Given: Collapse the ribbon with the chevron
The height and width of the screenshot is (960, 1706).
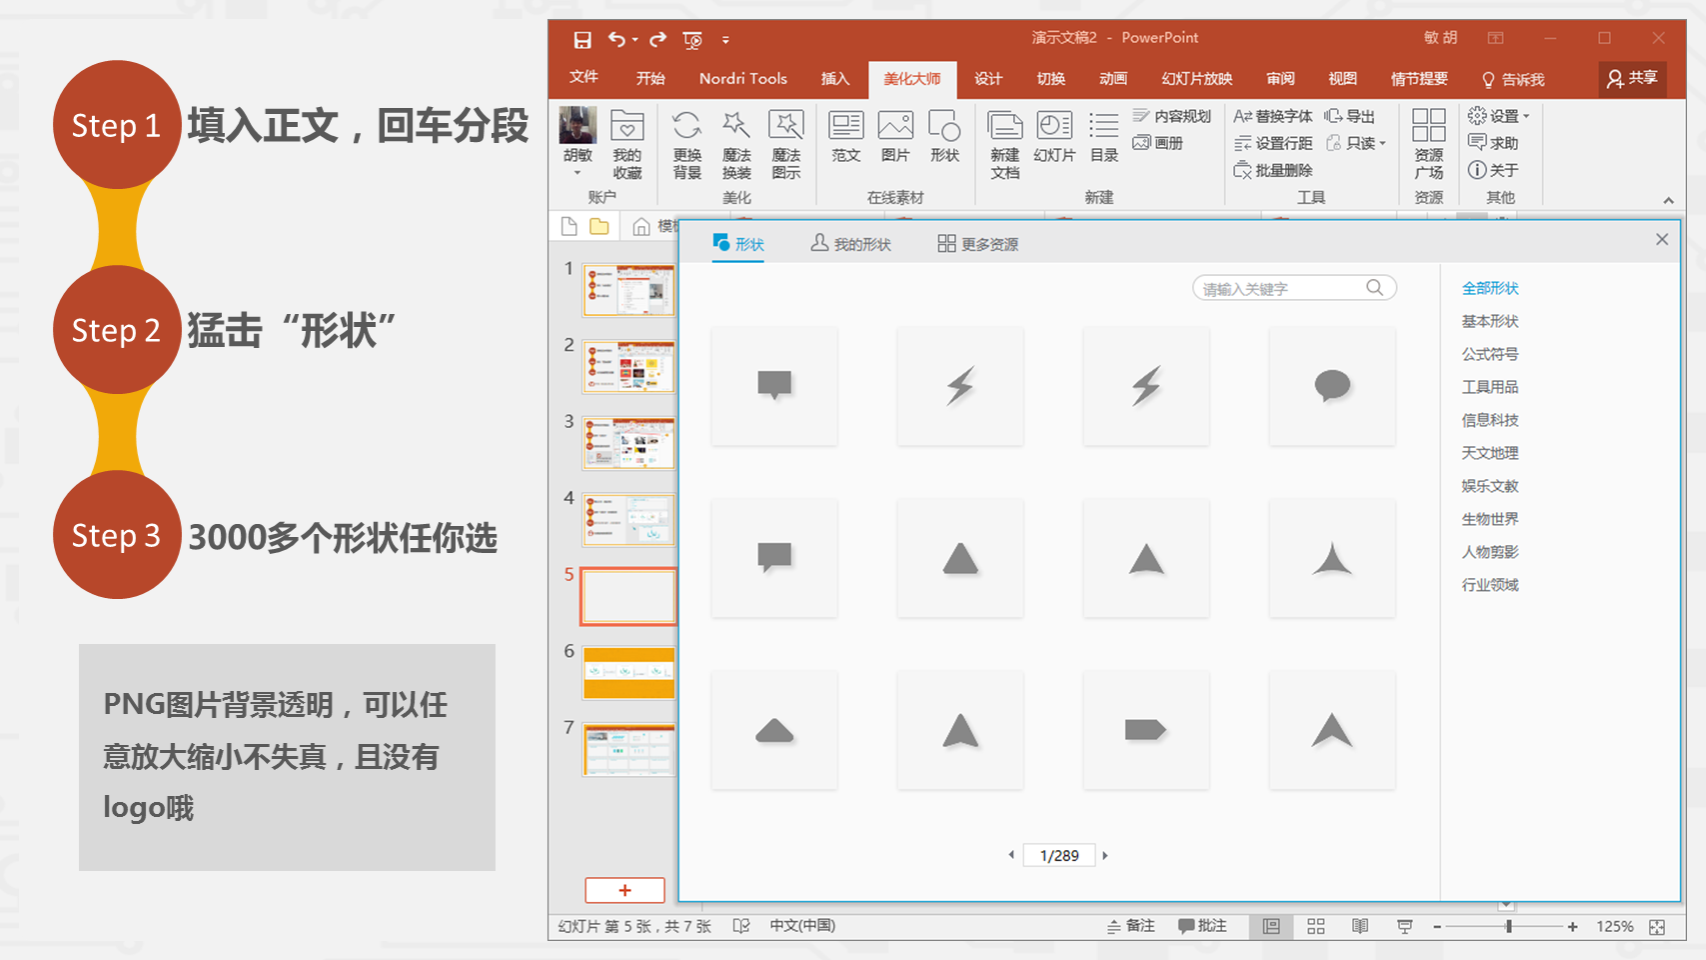Looking at the screenshot, I should coord(1668,201).
